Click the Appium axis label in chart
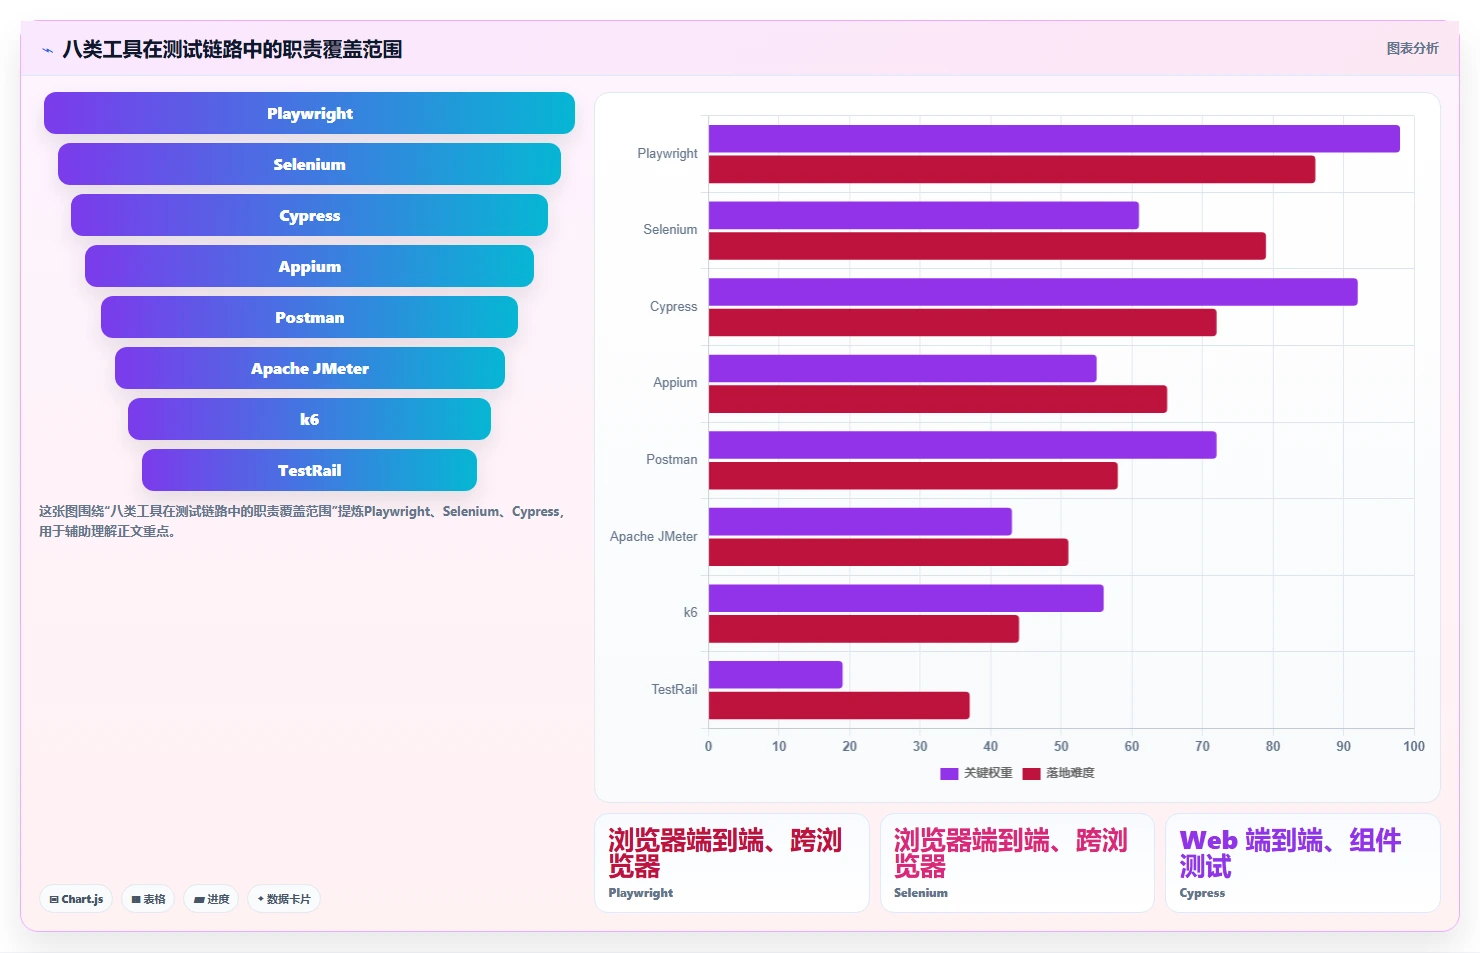Image resolution: width=1480 pixels, height=953 pixels. click(675, 383)
